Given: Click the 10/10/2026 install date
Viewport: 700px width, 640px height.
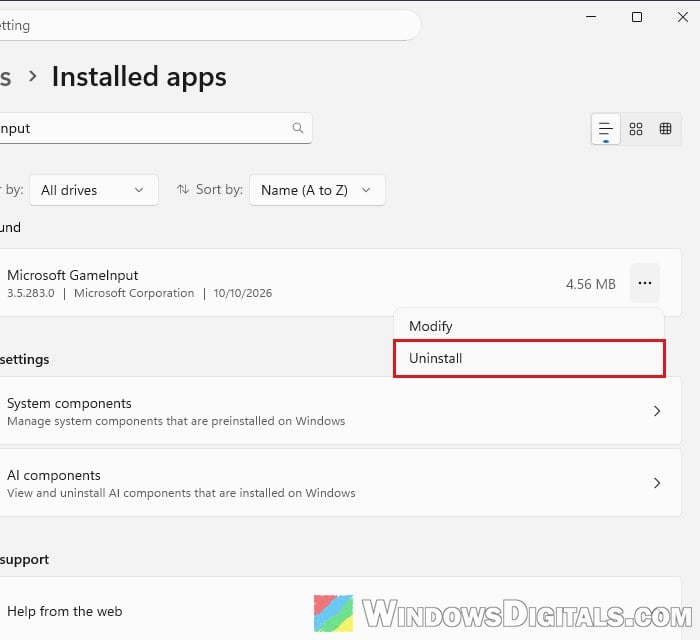Looking at the screenshot, I should [242, 293].
